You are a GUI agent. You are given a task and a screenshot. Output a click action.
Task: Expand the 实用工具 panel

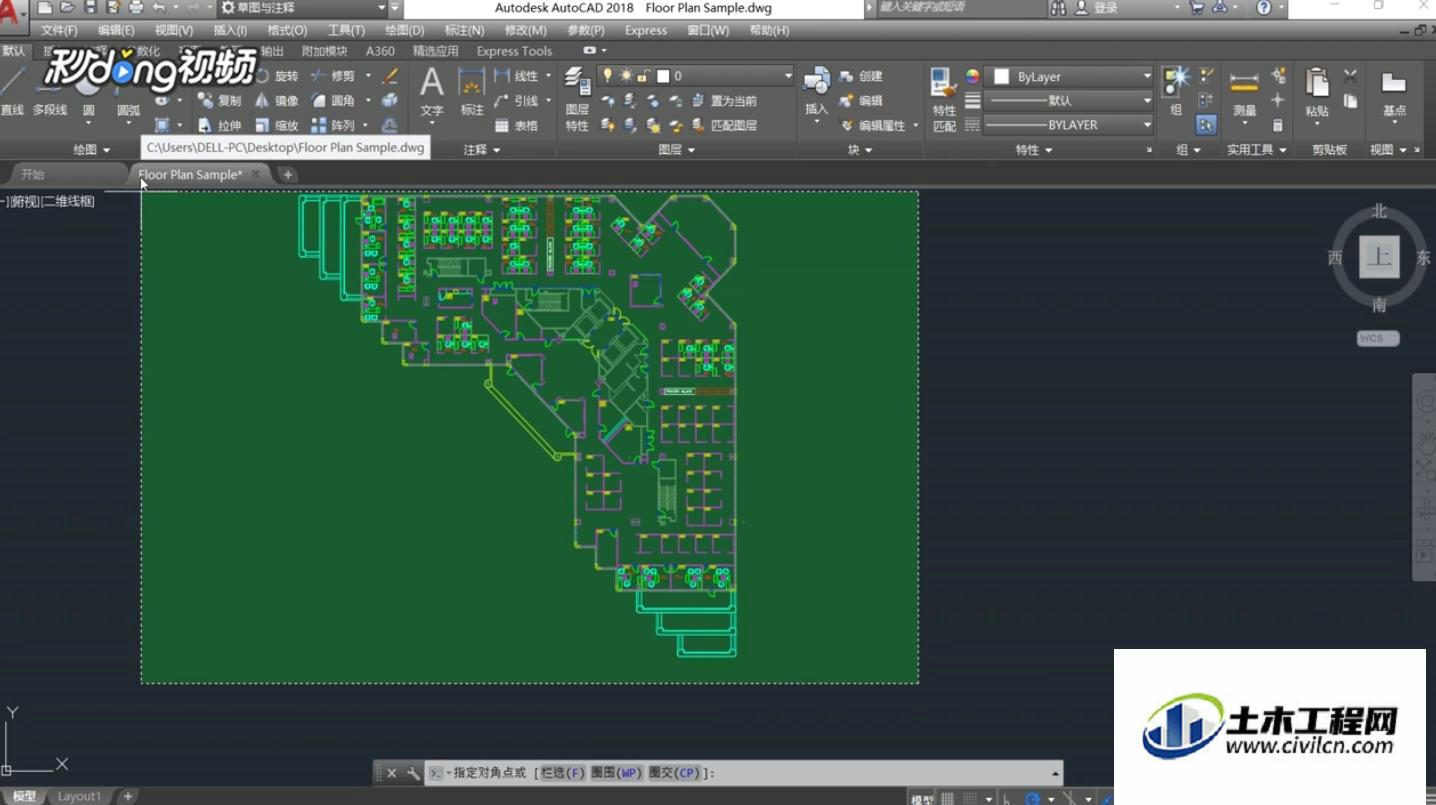coord(1257,150)
